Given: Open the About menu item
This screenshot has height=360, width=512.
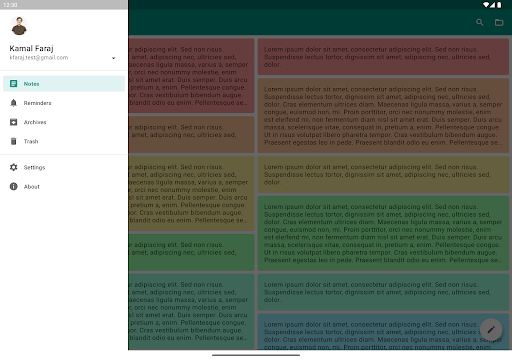Looking at the screenshot, I should click(x=64, y=186).
